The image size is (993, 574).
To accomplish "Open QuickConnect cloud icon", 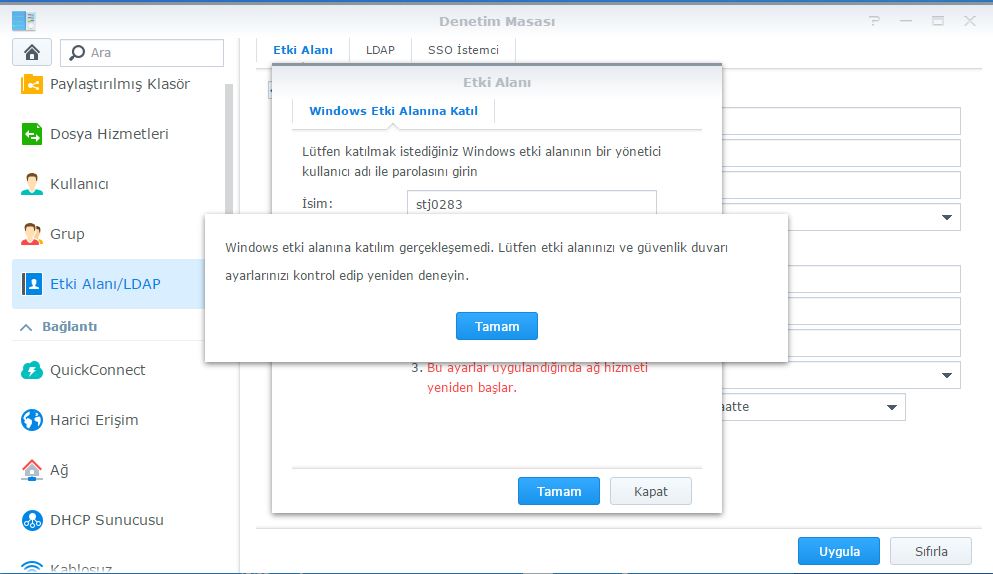I will pos(32,370).
